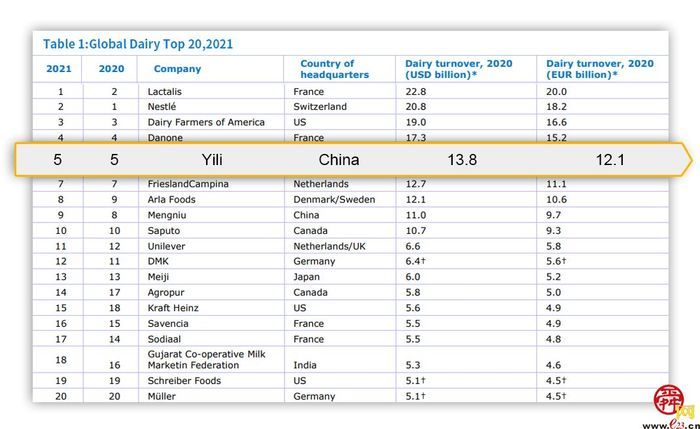Click the USD value "10.7" for Saputo
The image size is (700, 429).
pyautogui.click(x=416, y=231)
